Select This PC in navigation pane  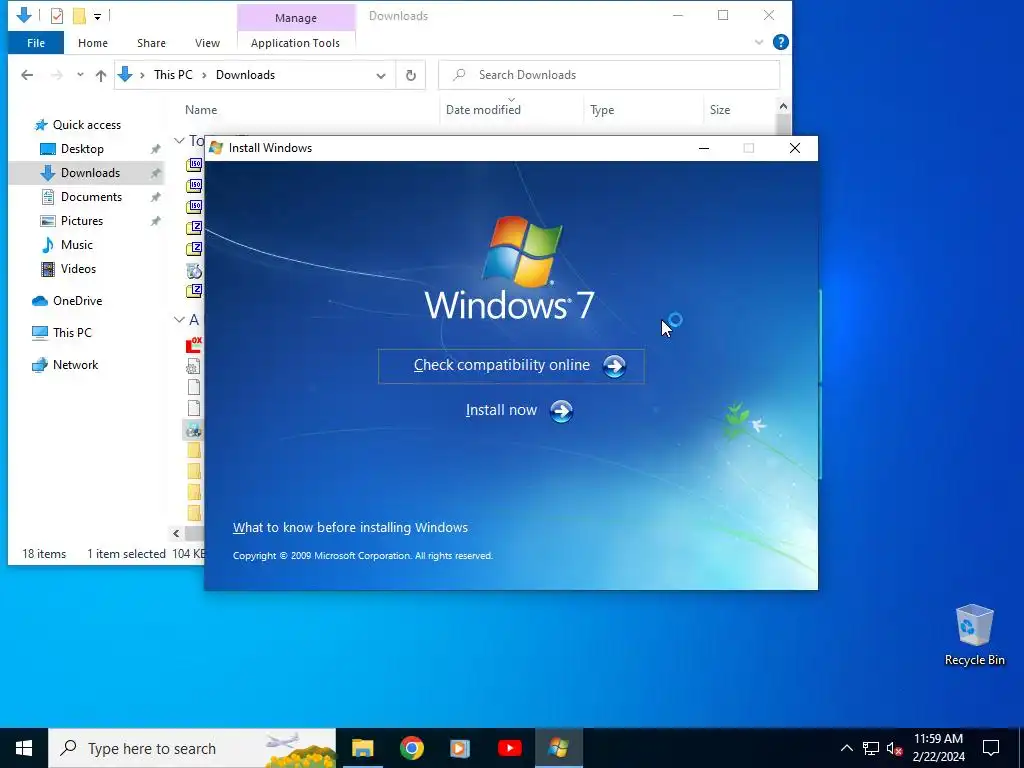coord(72,332)
